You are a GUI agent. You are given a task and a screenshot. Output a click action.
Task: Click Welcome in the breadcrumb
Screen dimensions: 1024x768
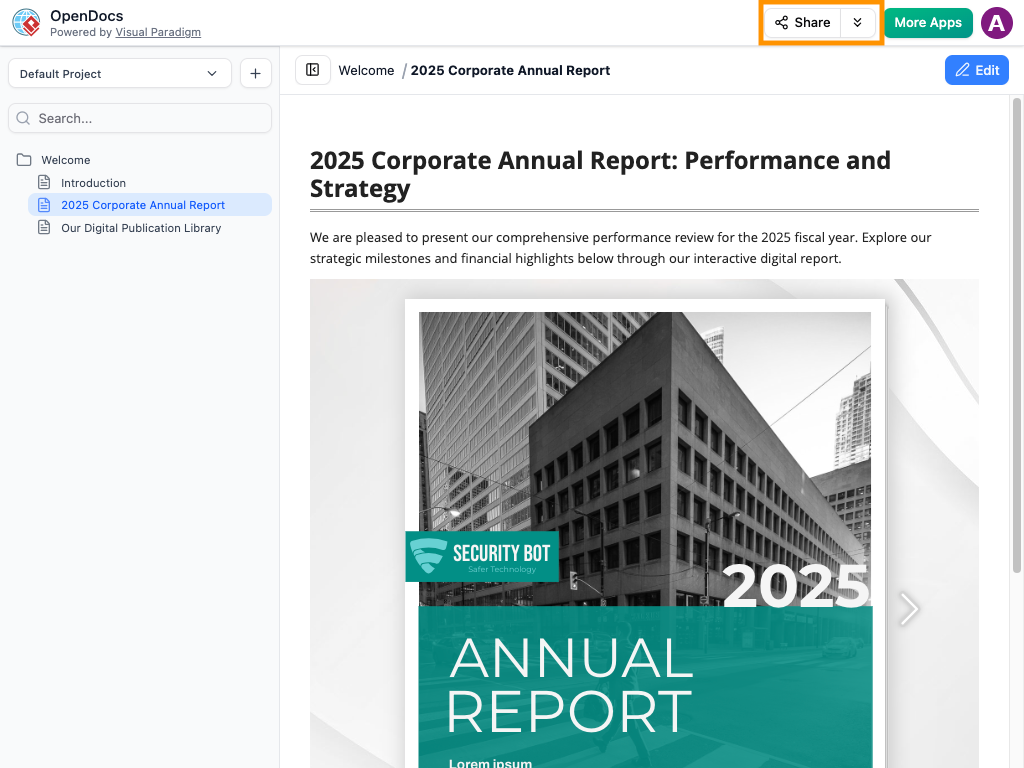click(366, 71)
